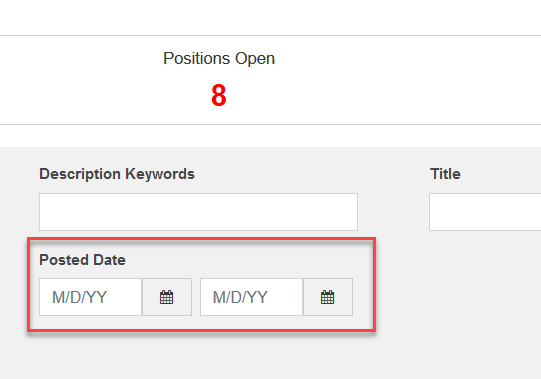Pick an end date via calendar button
The height and width of the screenshot is (379, 541).
click(328, 297)
